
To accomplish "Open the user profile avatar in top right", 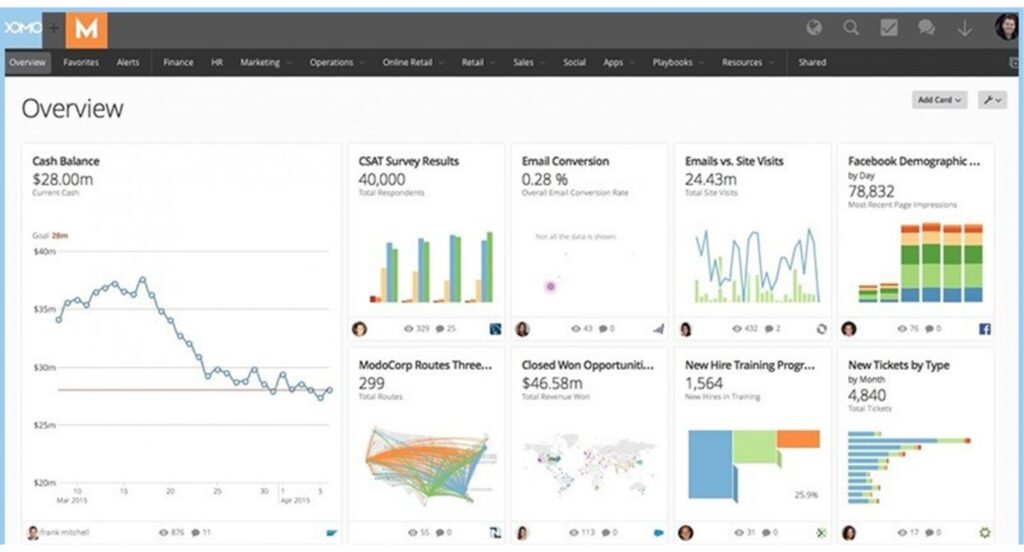I will click(x=1006, y=28).
